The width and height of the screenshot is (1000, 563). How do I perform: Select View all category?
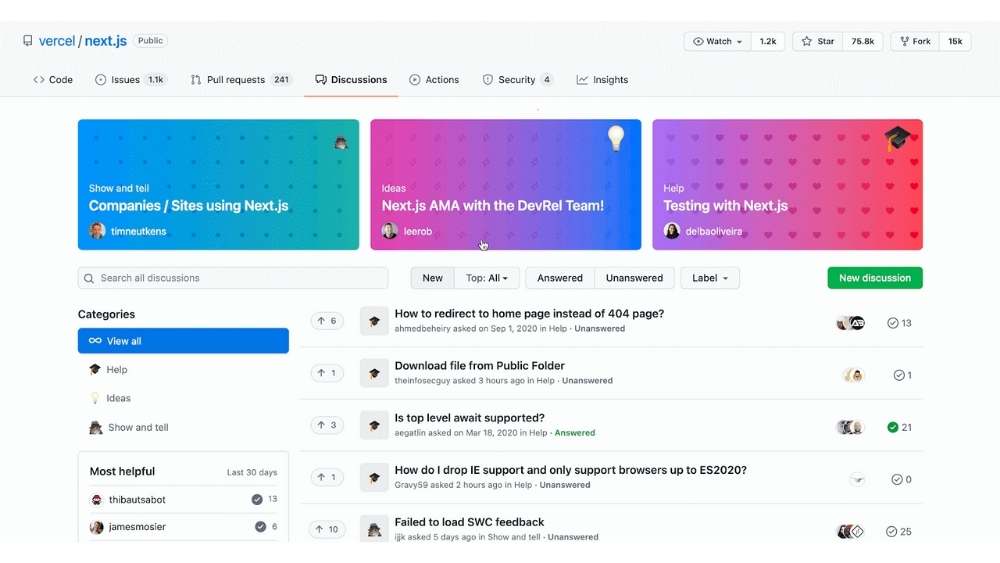183,341
